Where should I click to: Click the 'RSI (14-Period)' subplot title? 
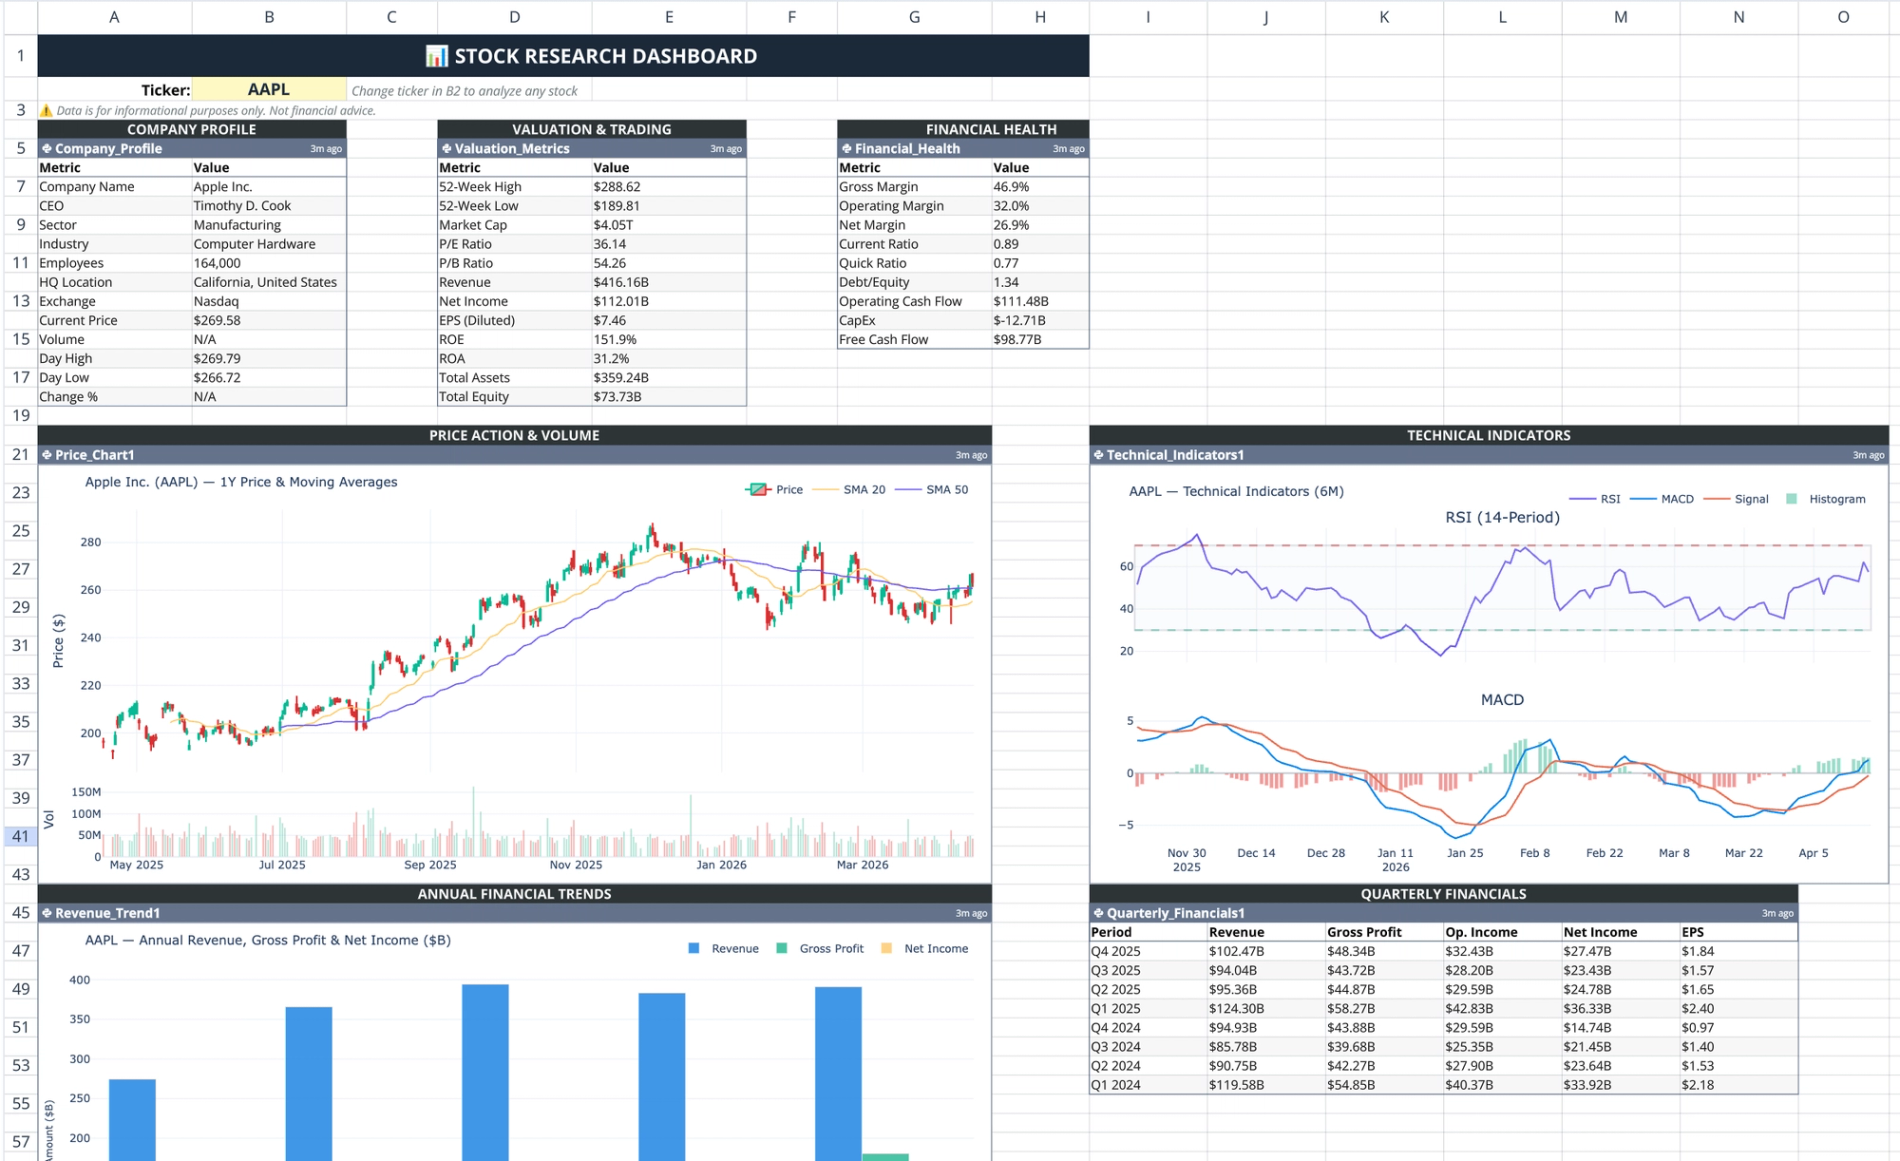click(1502, 517)
